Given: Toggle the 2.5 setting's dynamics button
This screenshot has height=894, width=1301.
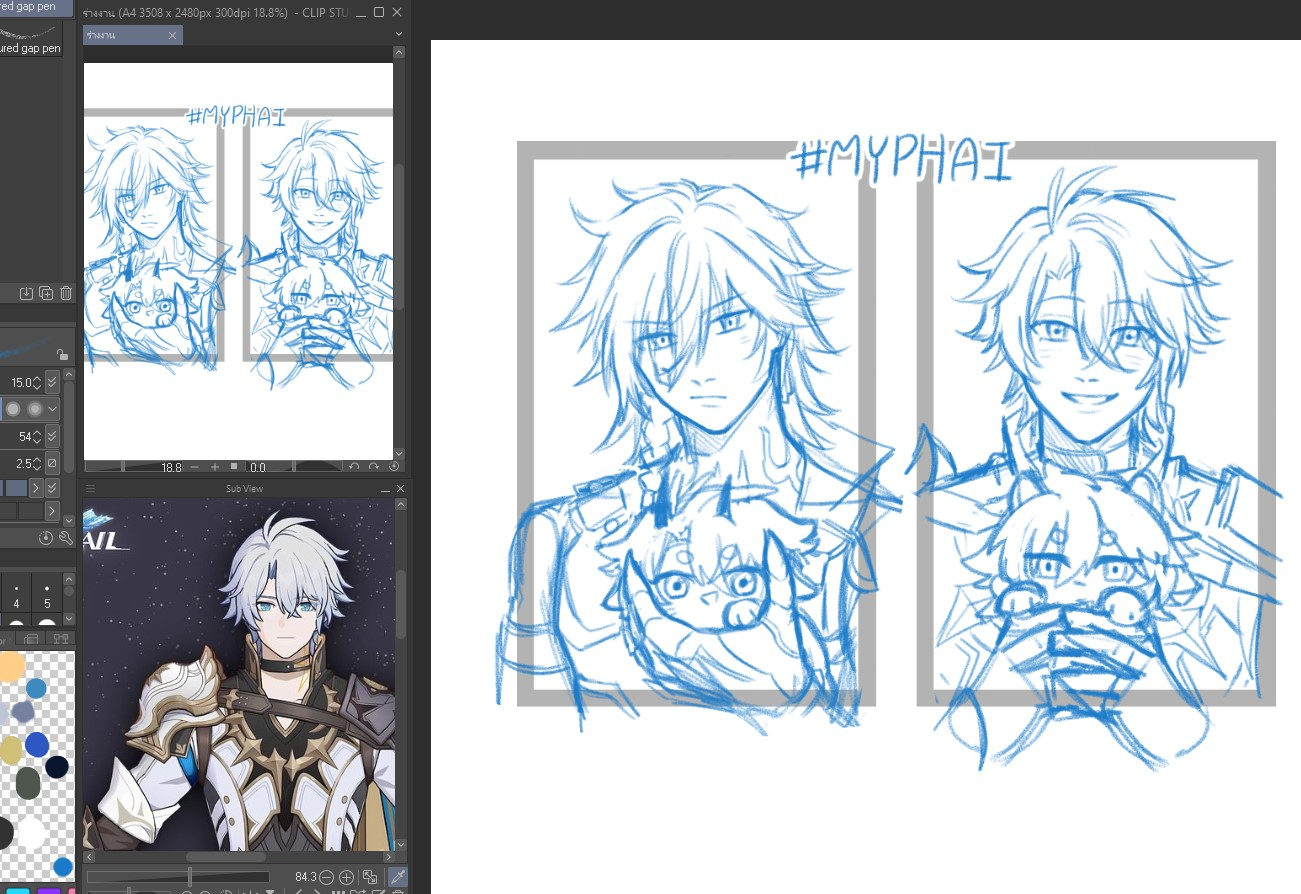Looking at the screenshot, I should [52, 463].
